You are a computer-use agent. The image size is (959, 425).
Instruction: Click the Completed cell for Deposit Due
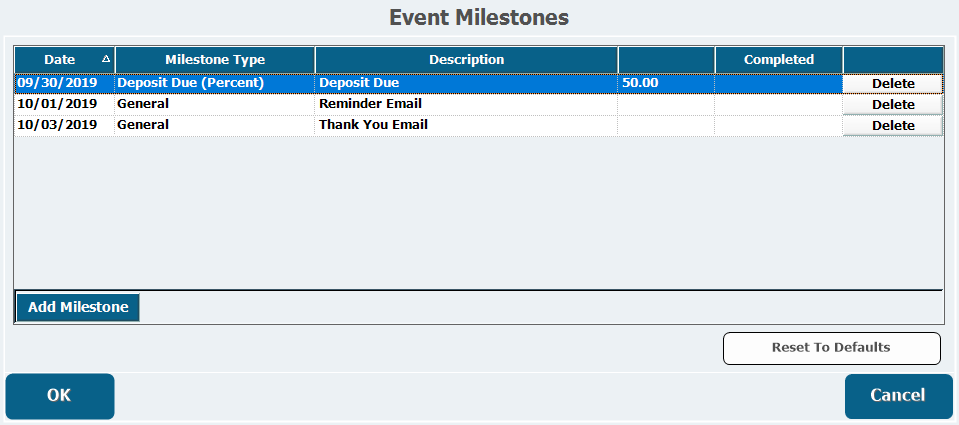(x=778, y=84)
